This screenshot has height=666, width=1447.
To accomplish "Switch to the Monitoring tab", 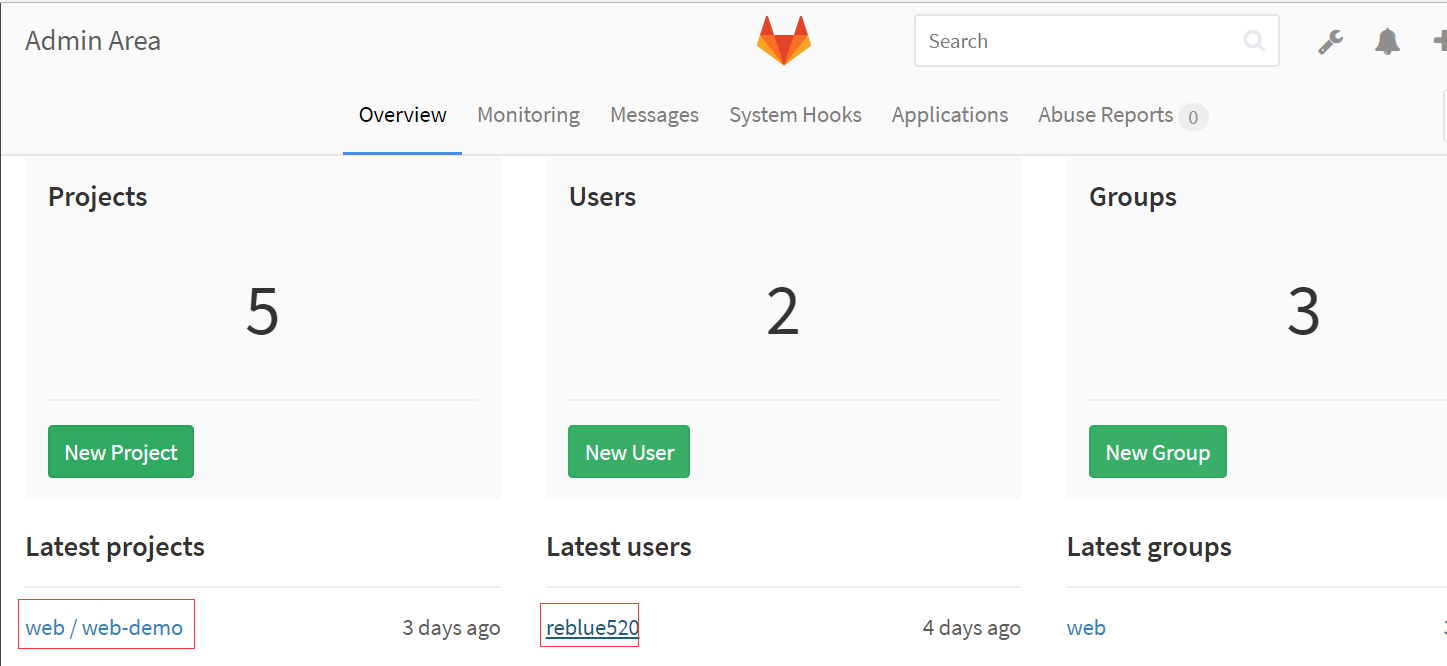I will click(x=528, y=114).
